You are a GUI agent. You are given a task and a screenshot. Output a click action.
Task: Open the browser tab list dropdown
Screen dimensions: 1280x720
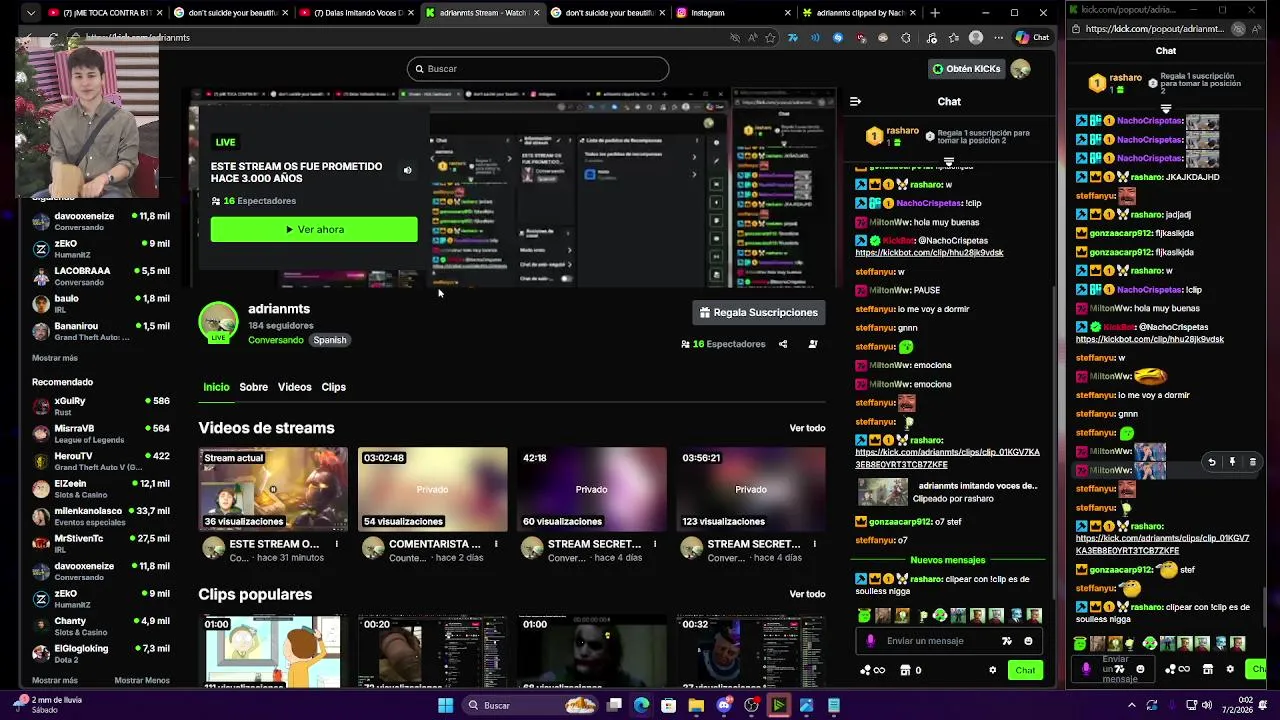point(31,13)
